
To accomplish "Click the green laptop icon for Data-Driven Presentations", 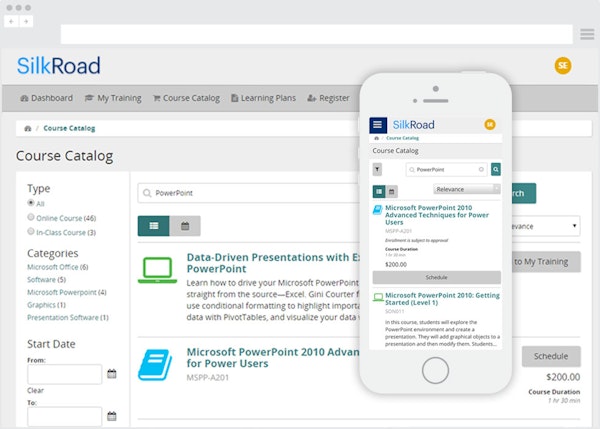I will tap(157, 270).
